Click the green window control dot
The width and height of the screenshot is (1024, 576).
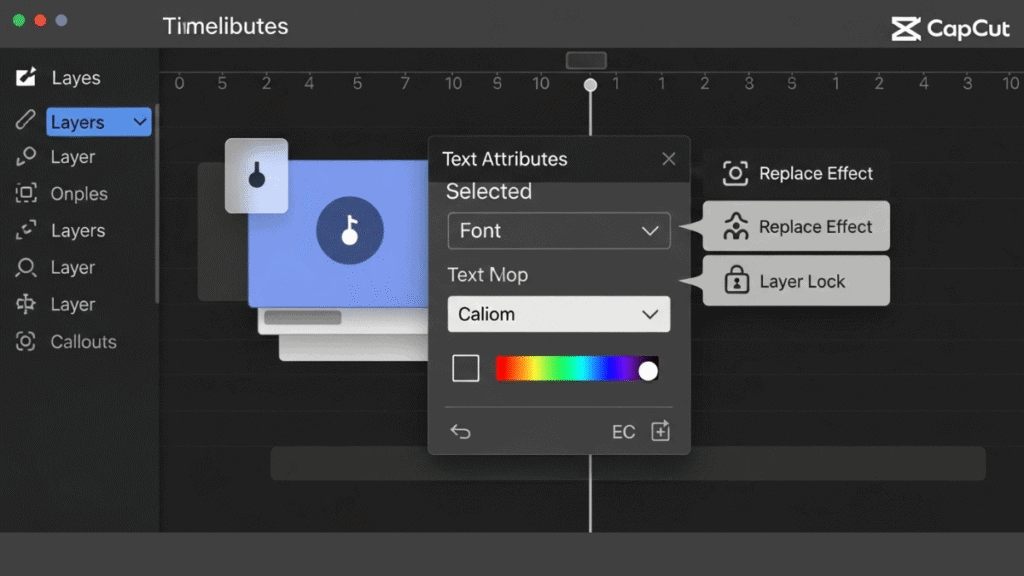point(19,20)
